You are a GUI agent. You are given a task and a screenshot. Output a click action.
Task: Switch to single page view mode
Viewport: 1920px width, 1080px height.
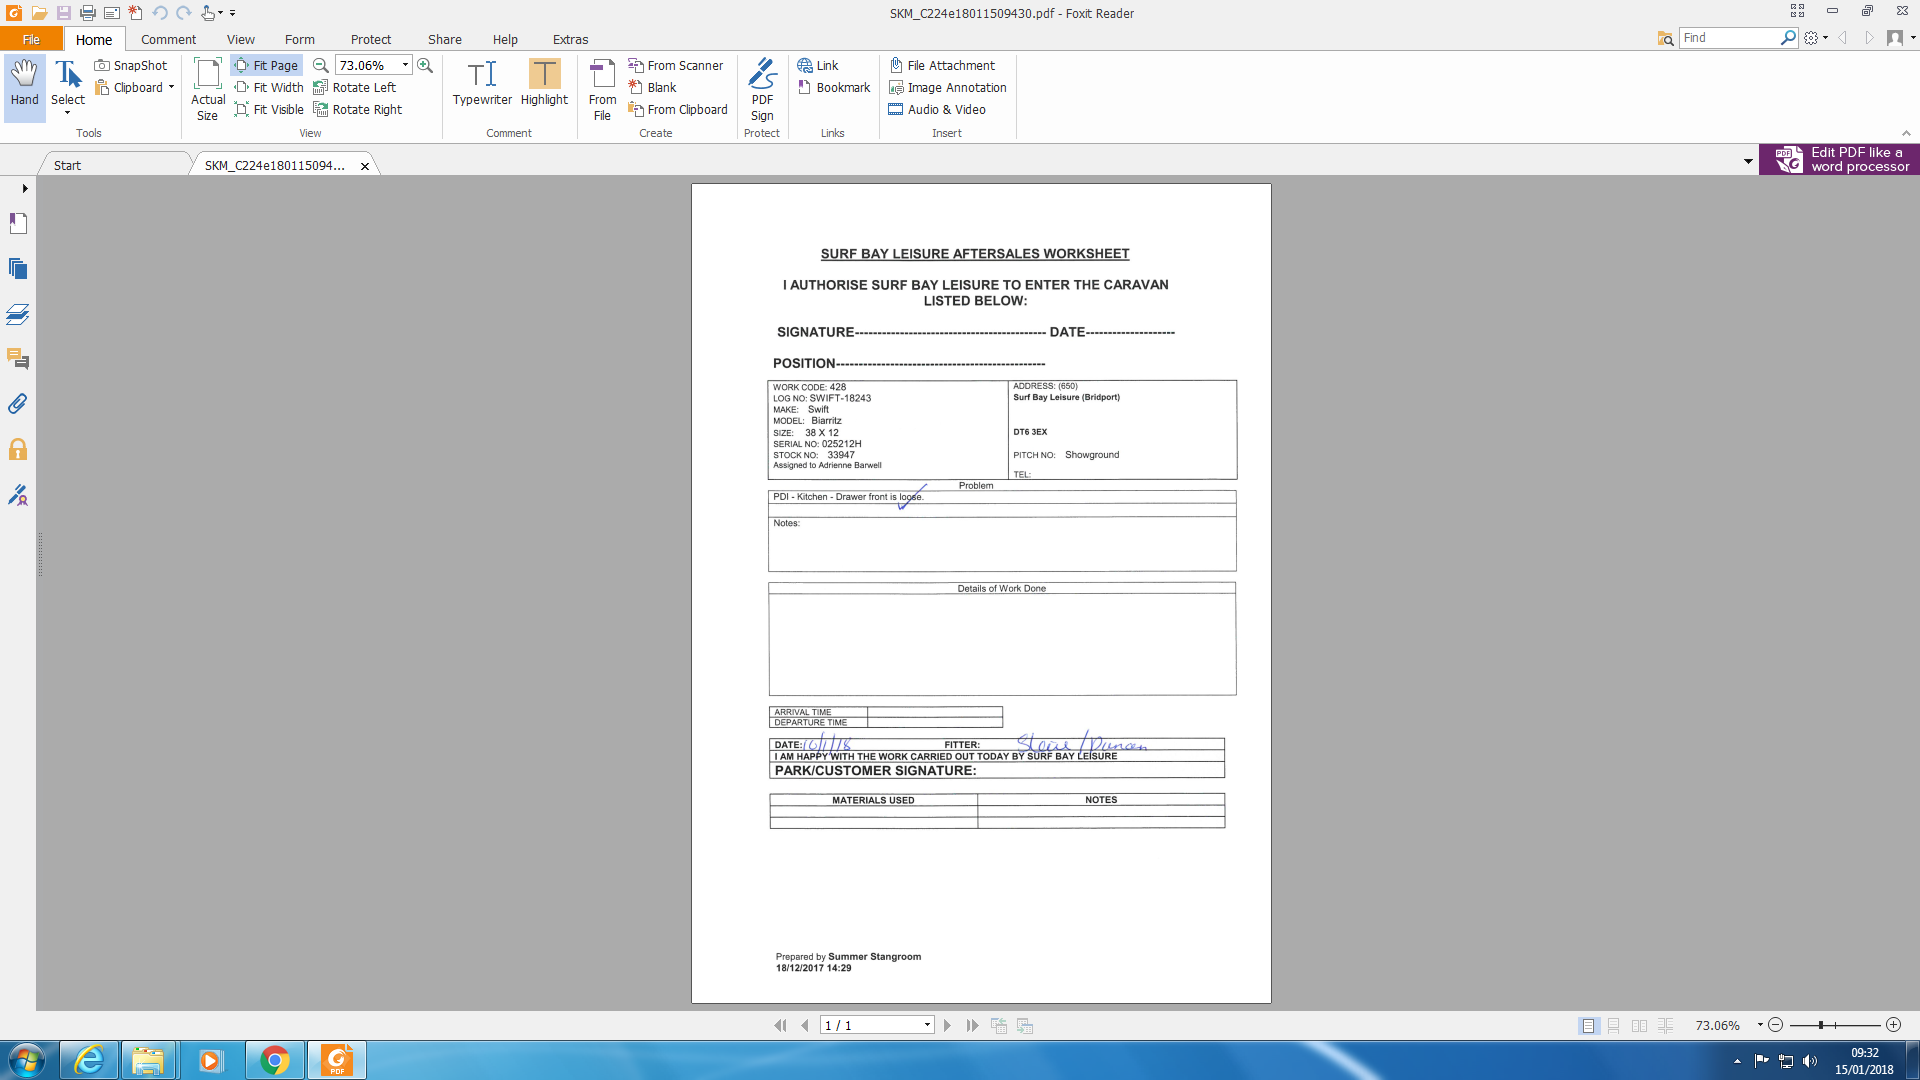pyautogui.click(x=1588, y=1025)
